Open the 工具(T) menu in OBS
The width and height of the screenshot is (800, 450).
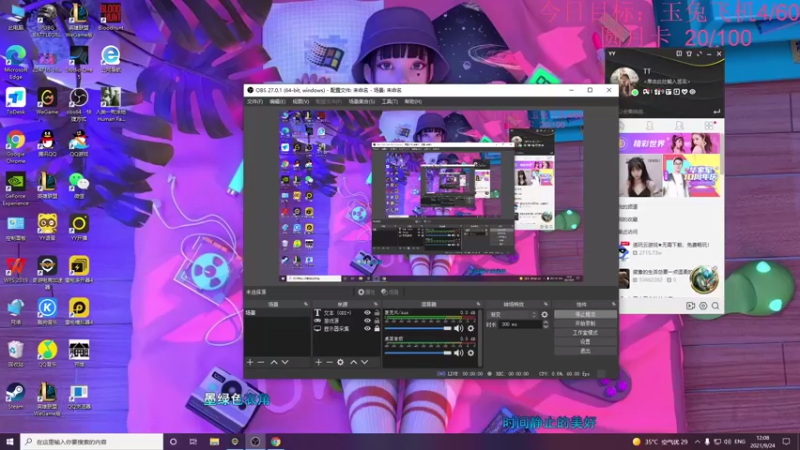tap(389, 102)
